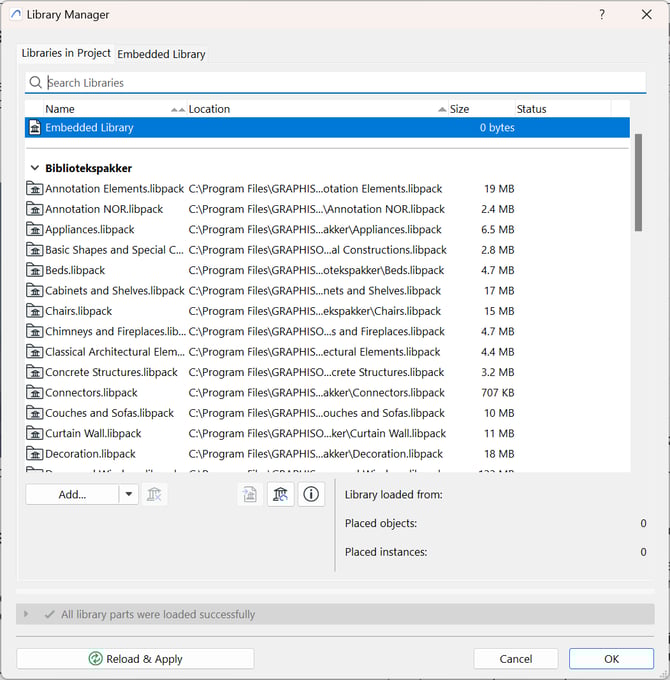Click the library refresh icon beside the info button

coord(281,494)
